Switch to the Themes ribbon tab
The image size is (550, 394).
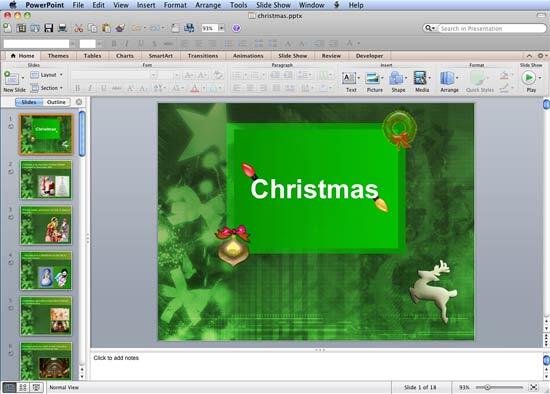tap(58, 56)
